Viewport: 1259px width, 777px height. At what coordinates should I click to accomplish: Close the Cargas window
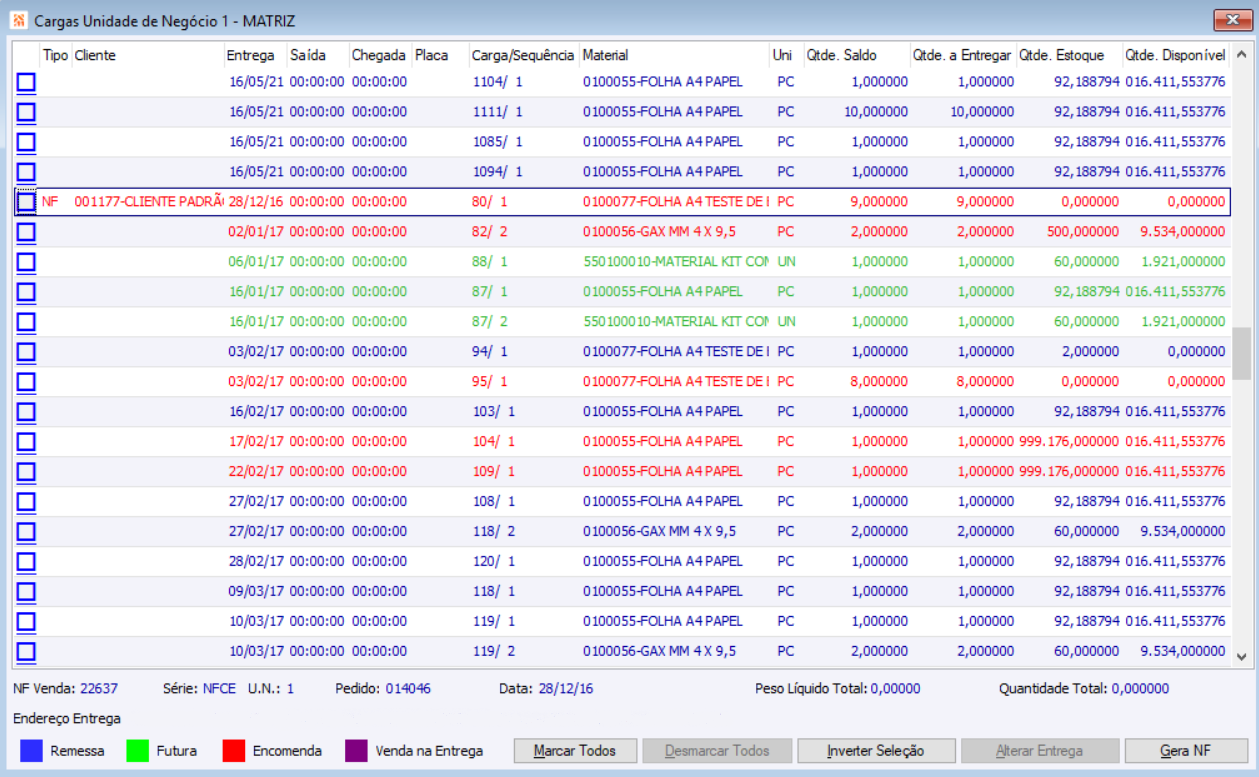pos(1233,20)
